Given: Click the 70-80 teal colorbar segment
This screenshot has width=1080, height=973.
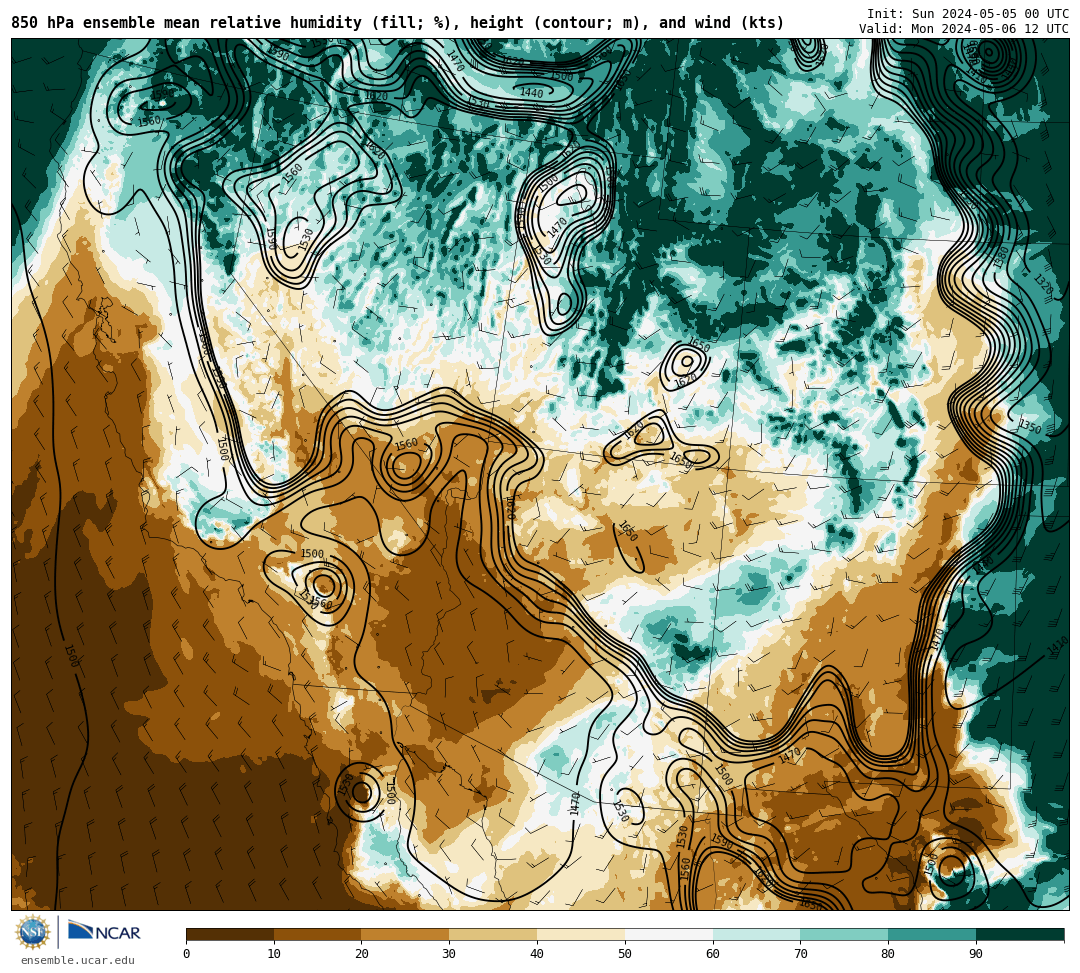Looking at the screenshot, I should (x=844, y=934).
